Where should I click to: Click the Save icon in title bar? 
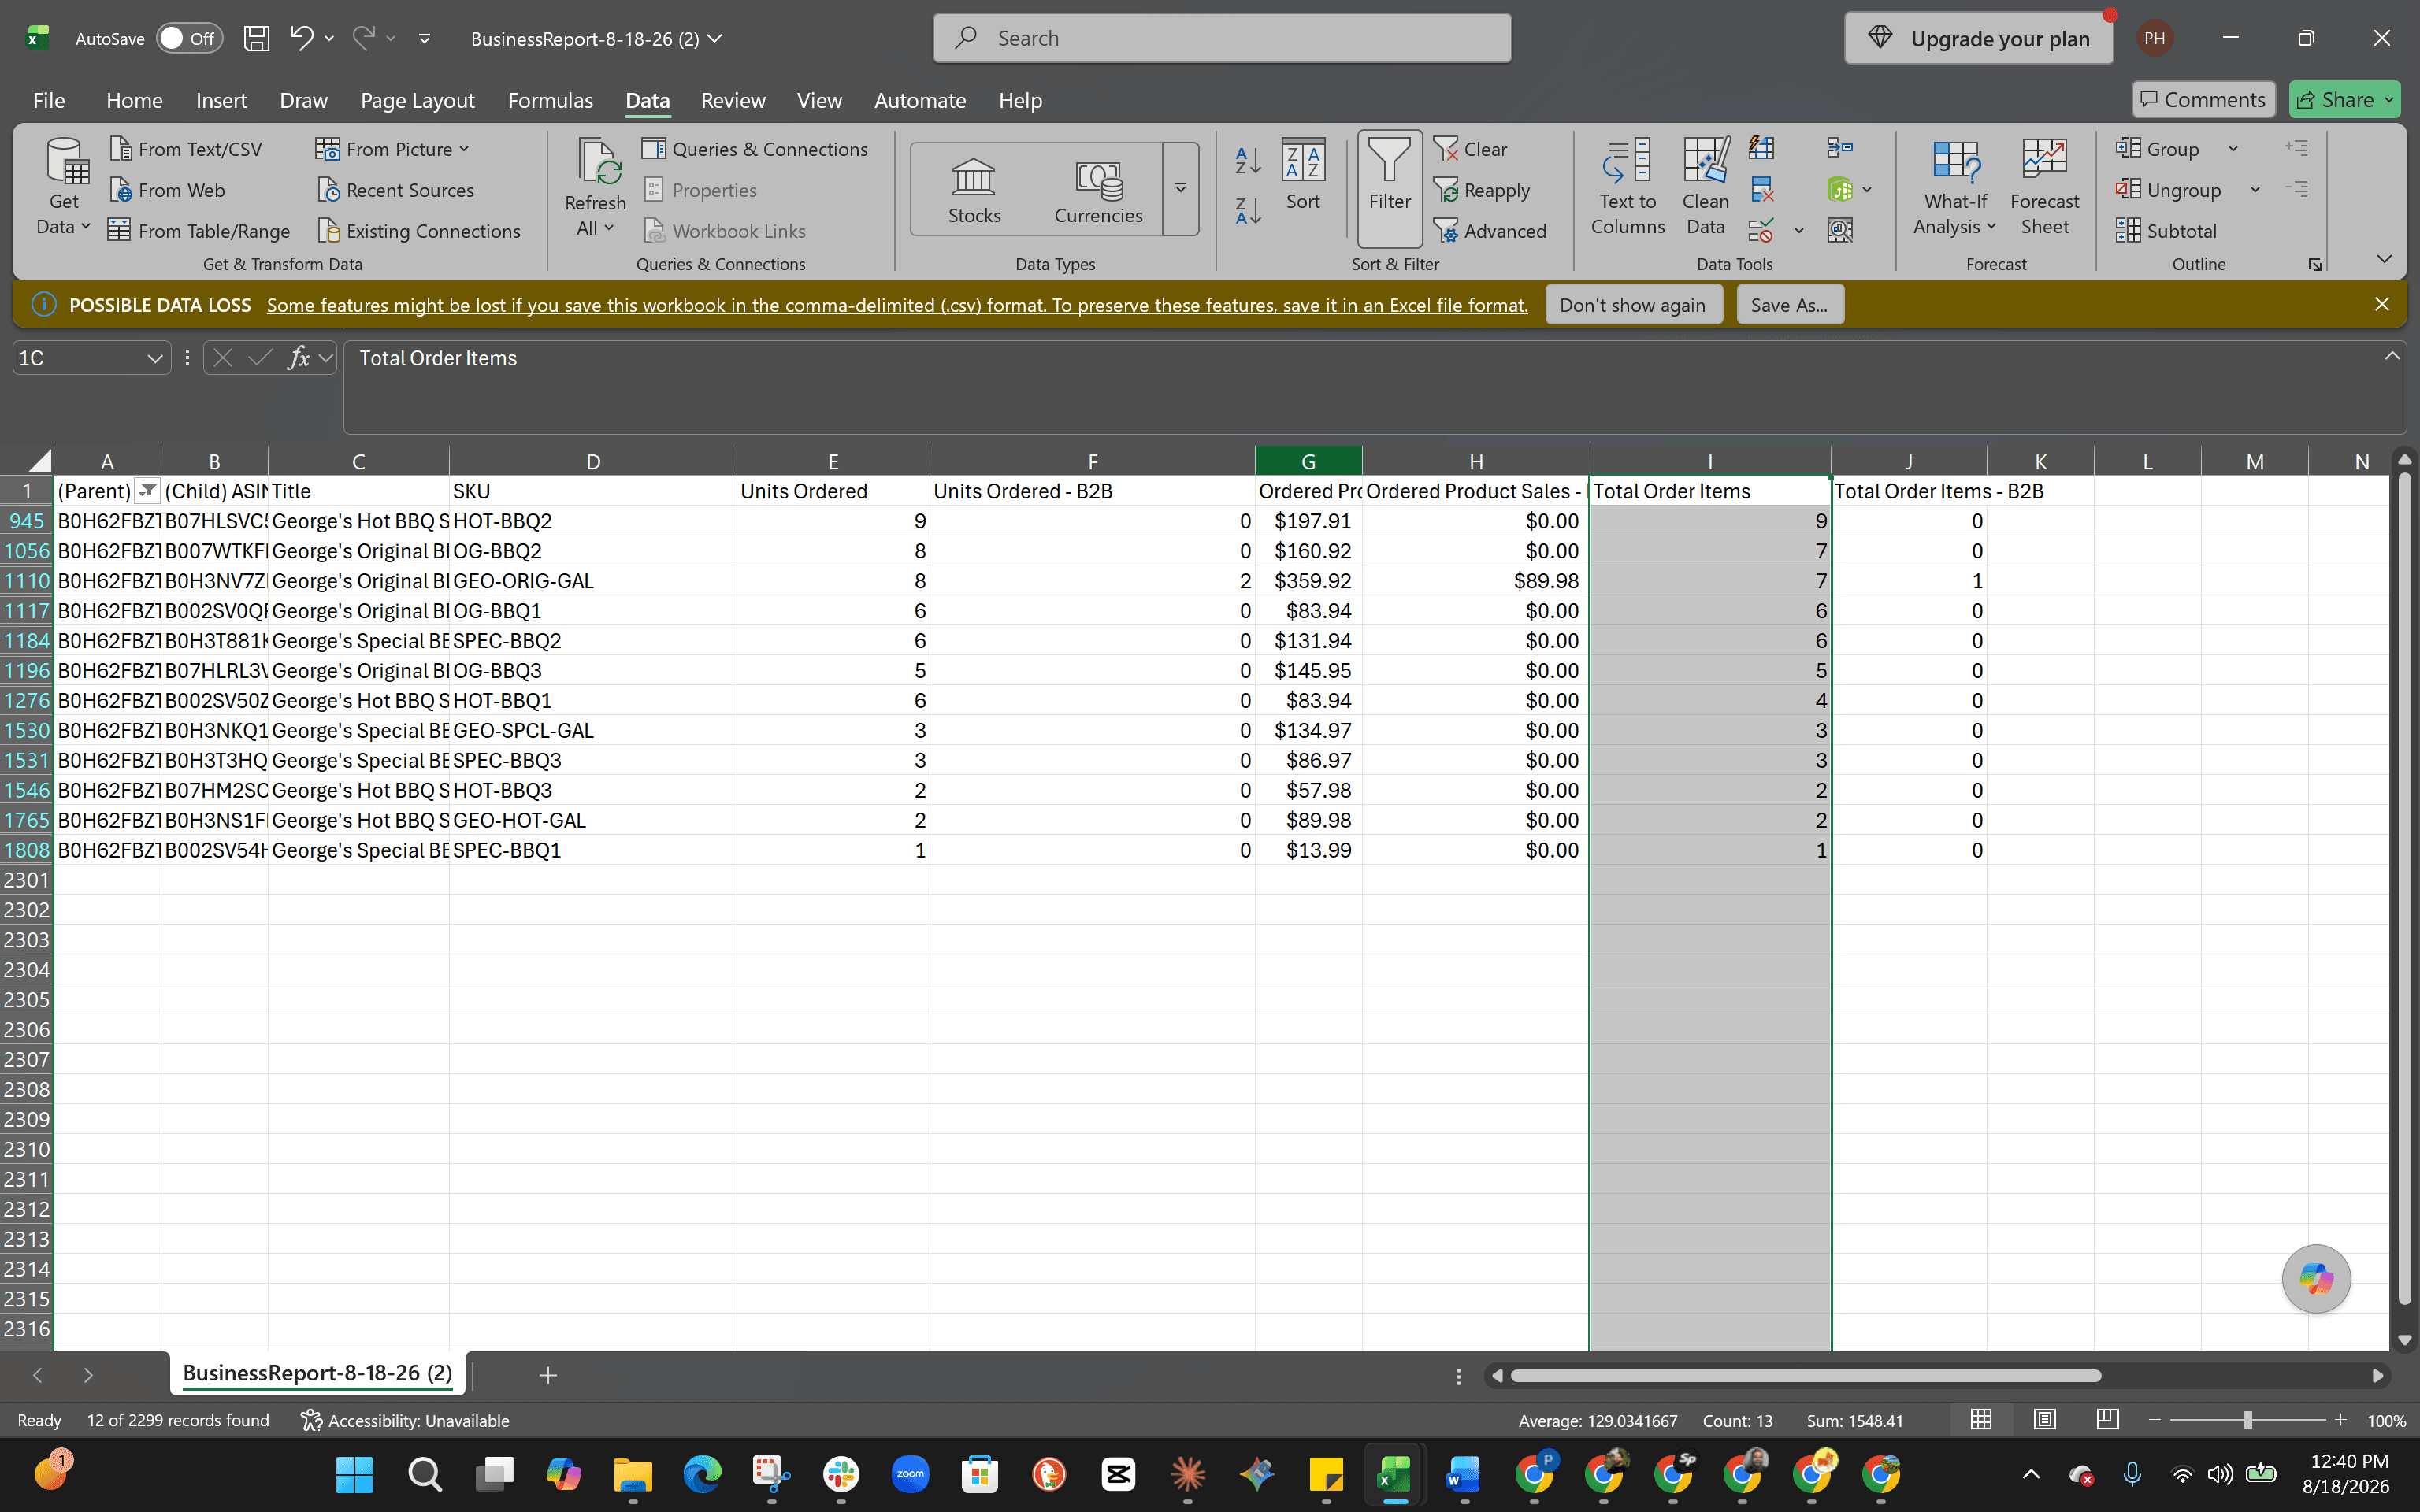(257, 38)
